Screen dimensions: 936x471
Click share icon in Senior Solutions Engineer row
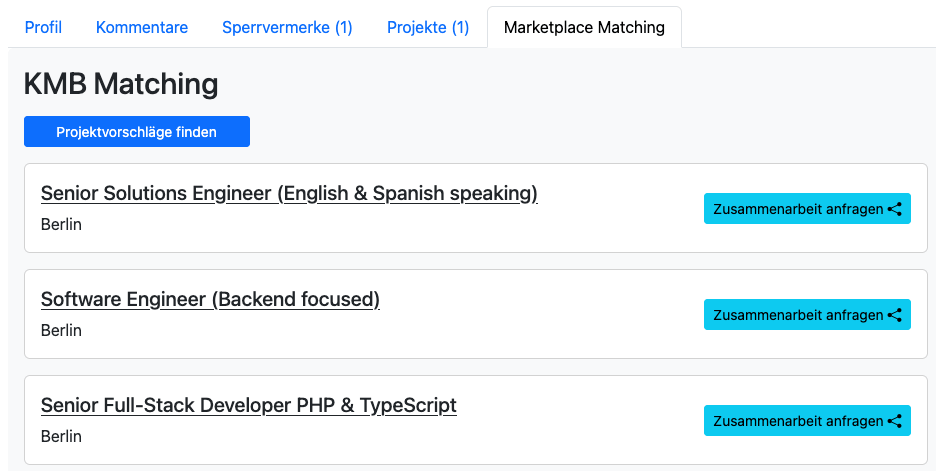click(895, 209)
